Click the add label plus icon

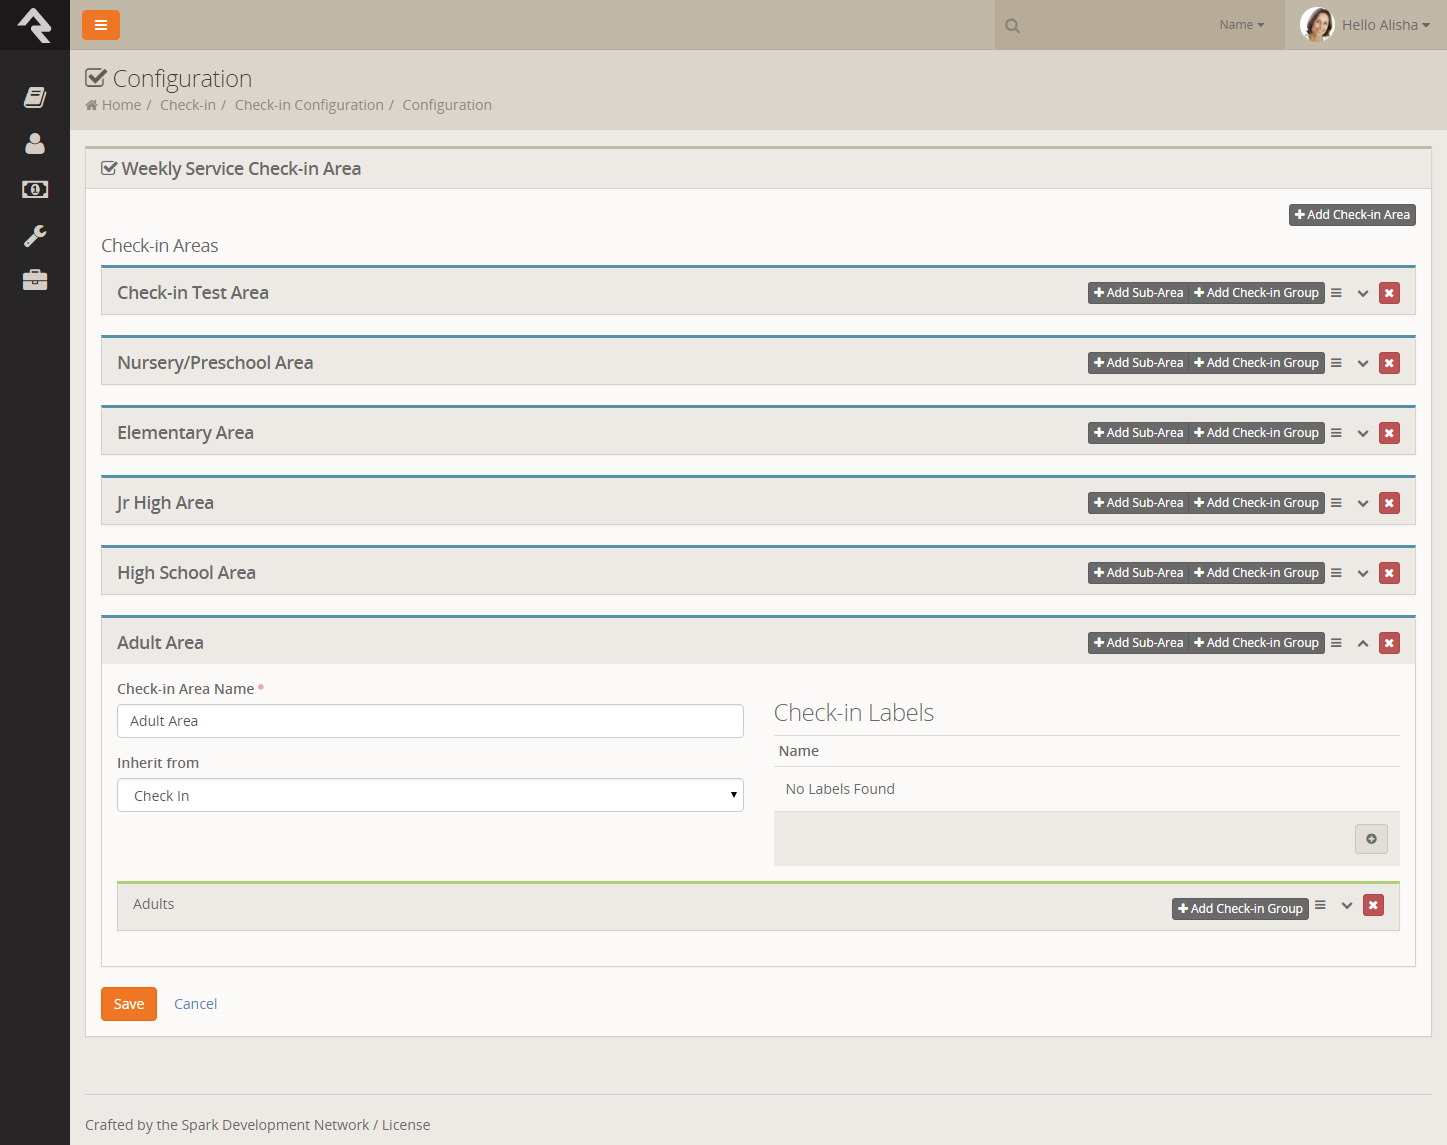tap(1371, 839)
